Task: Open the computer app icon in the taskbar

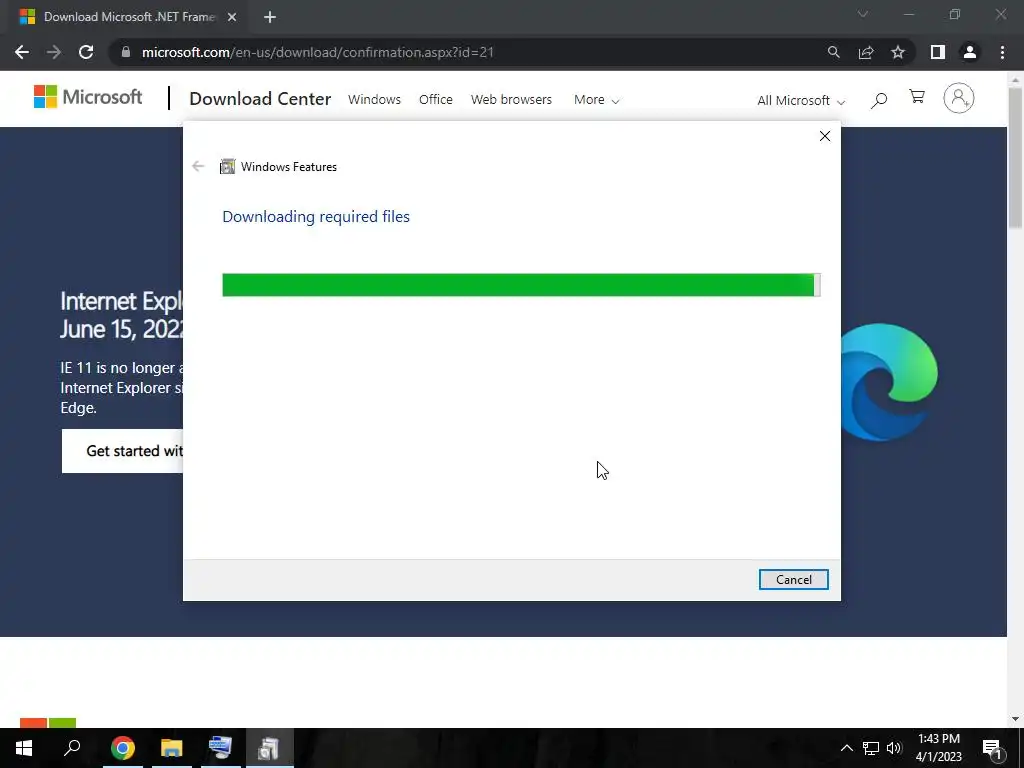Action: (x=220, y=748)
